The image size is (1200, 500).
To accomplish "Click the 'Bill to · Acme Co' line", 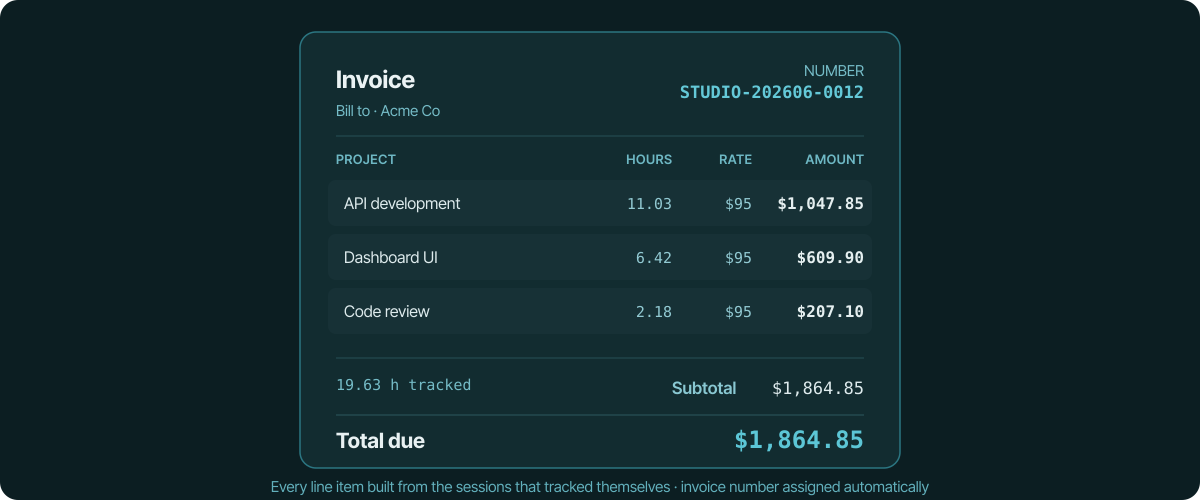I will click(x=388, y=111).
